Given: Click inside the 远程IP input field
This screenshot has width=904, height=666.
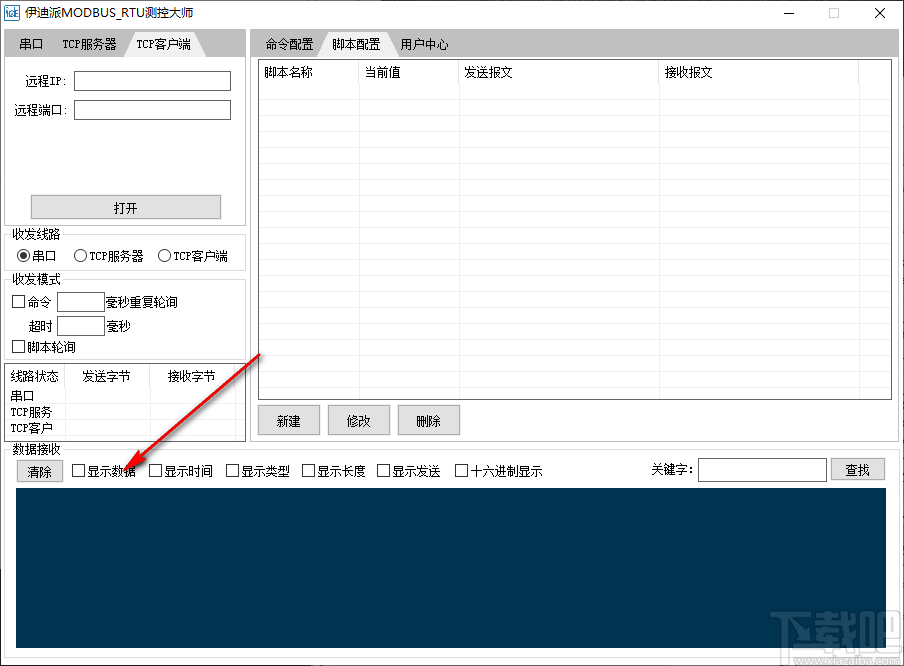Looking at the screenshot, I should 151,81.
